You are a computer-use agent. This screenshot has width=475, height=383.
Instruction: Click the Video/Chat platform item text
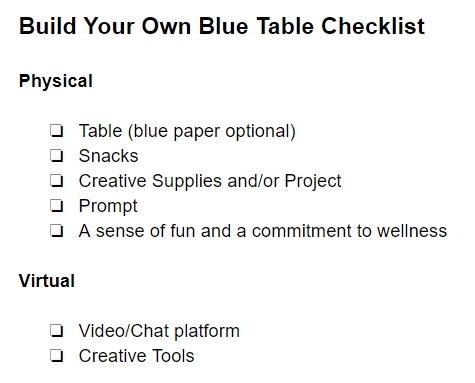159,331
